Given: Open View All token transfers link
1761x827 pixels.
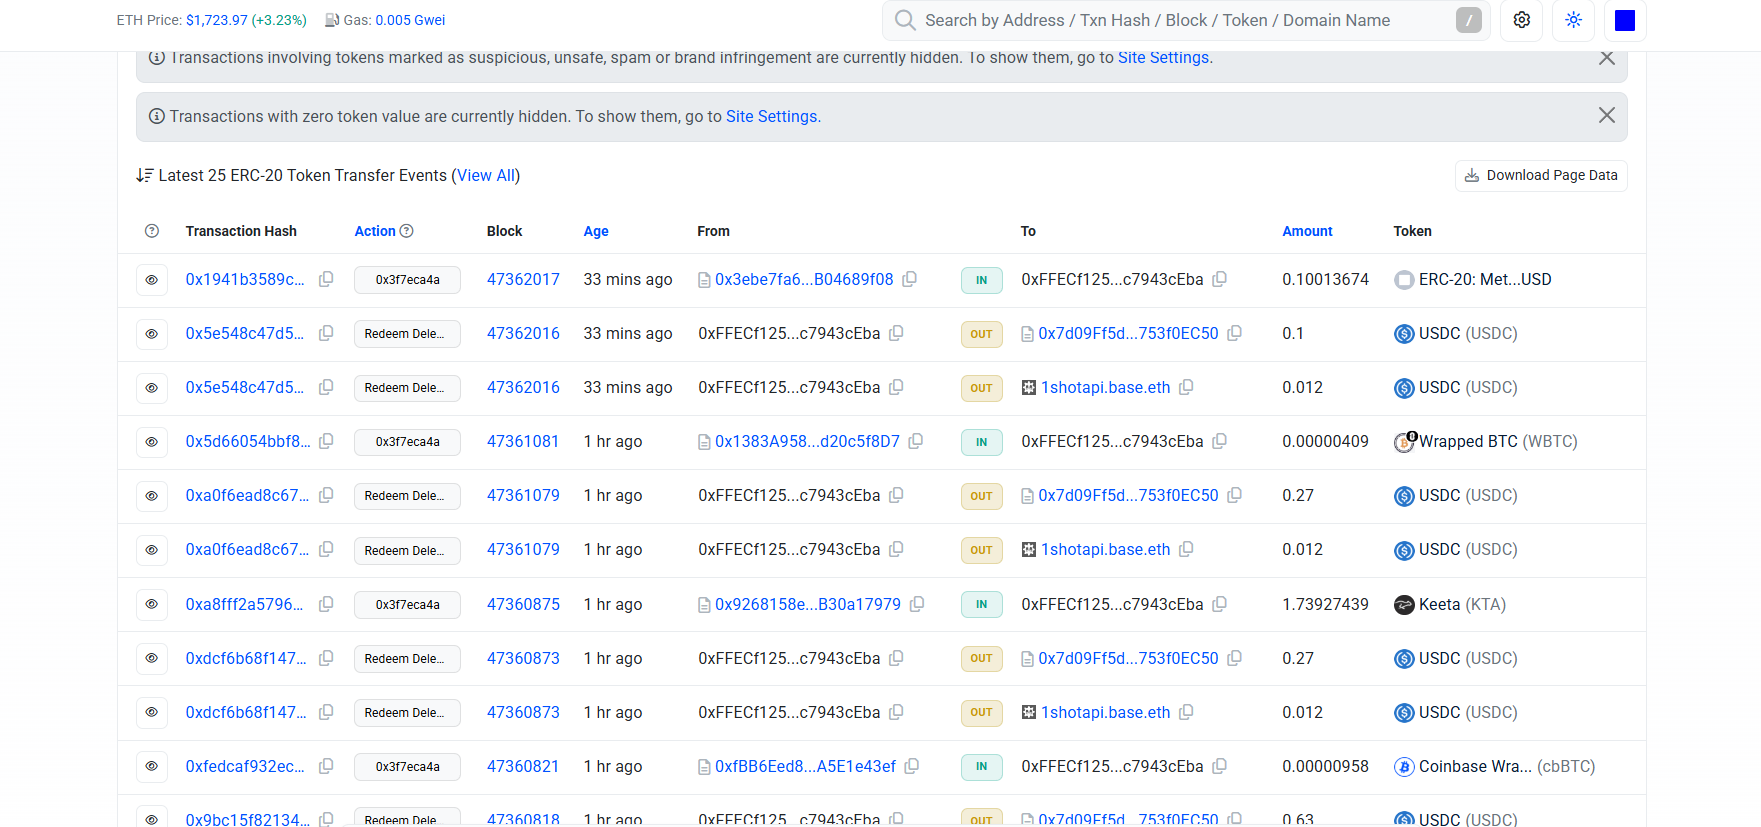Looking at the screenshot, I should pos(486,175).
